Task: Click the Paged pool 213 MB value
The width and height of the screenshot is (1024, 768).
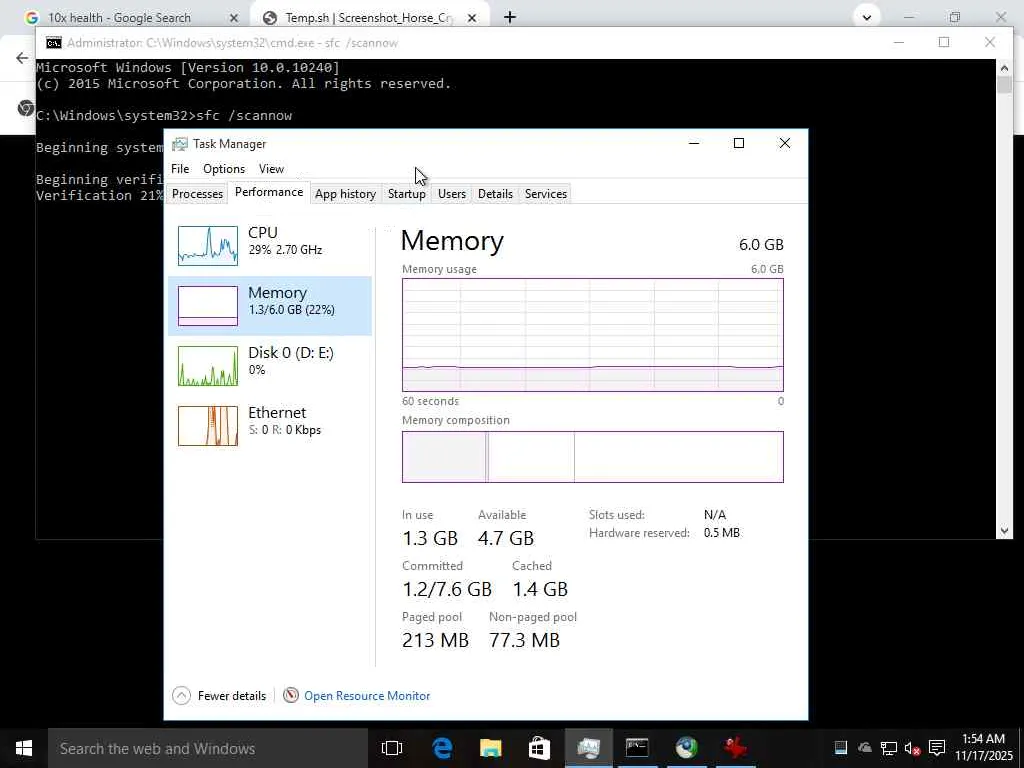Action: (x=436, y=640)
